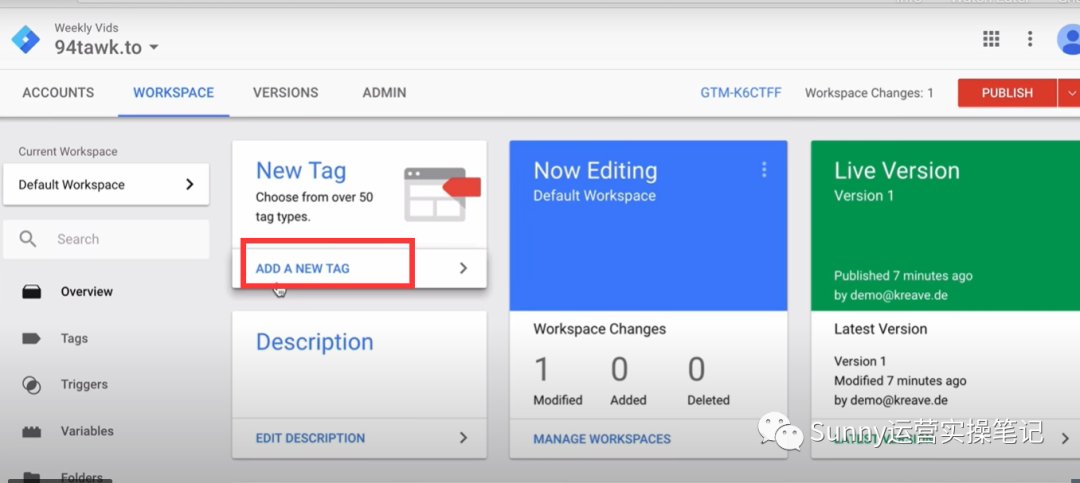Click the Current Workspace label

pyautogui.click(x=68, y=152)
